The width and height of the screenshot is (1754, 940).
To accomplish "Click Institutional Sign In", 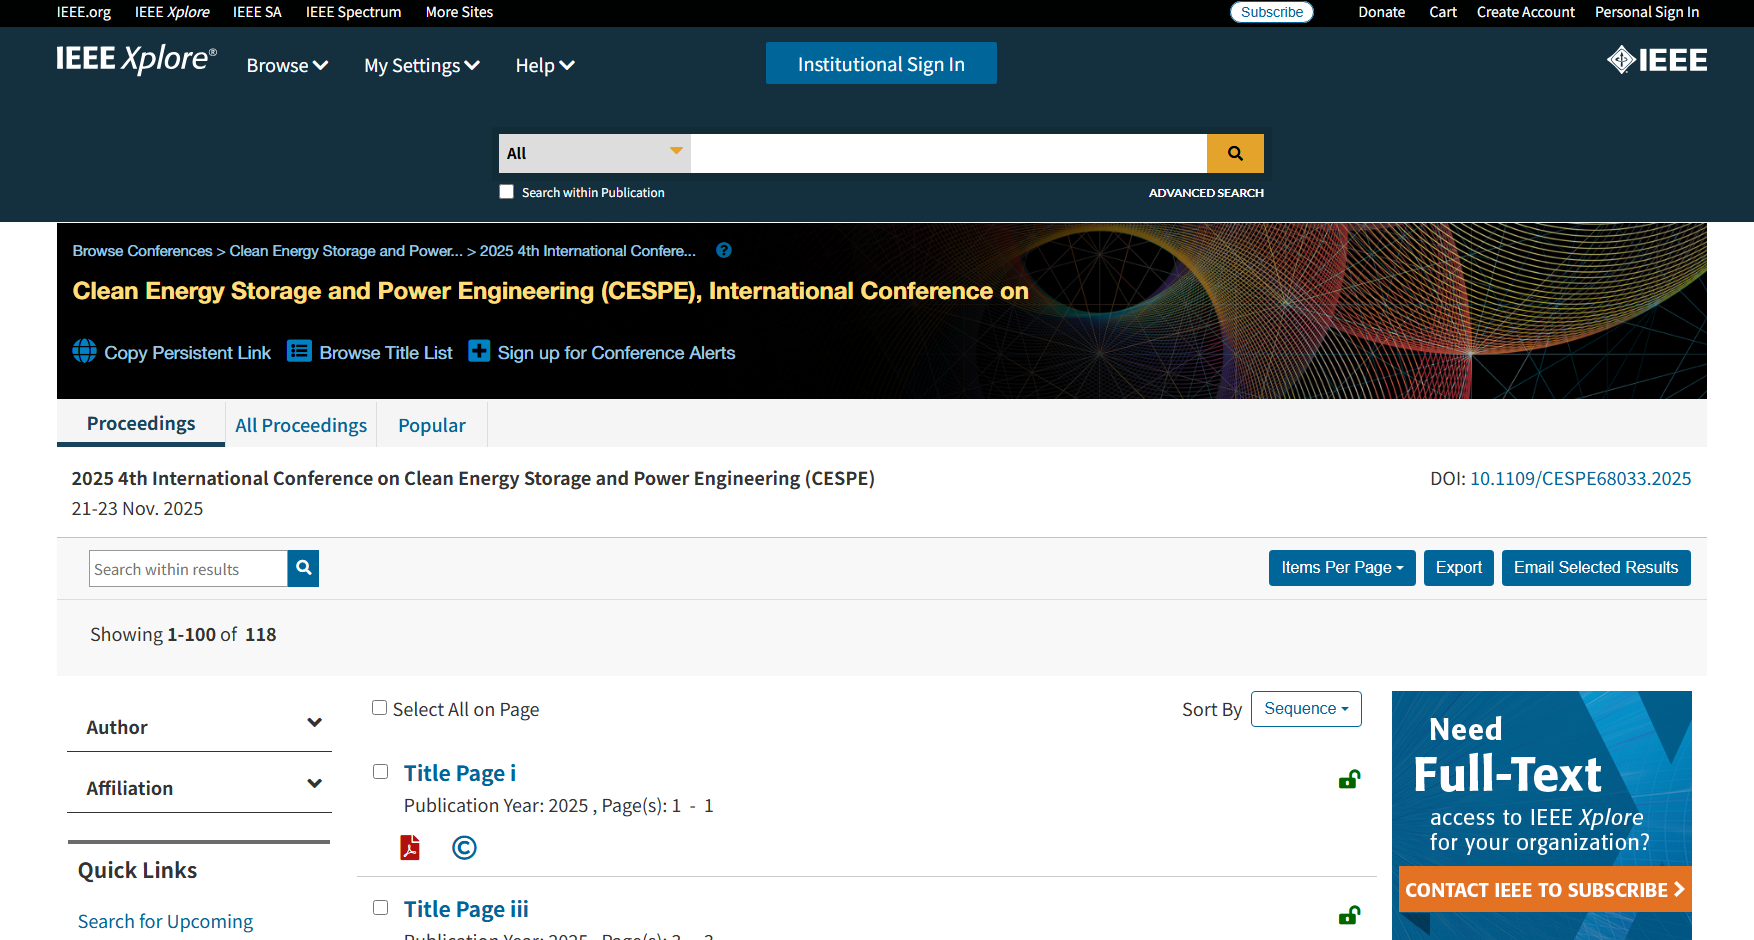I will coord(881,63).
